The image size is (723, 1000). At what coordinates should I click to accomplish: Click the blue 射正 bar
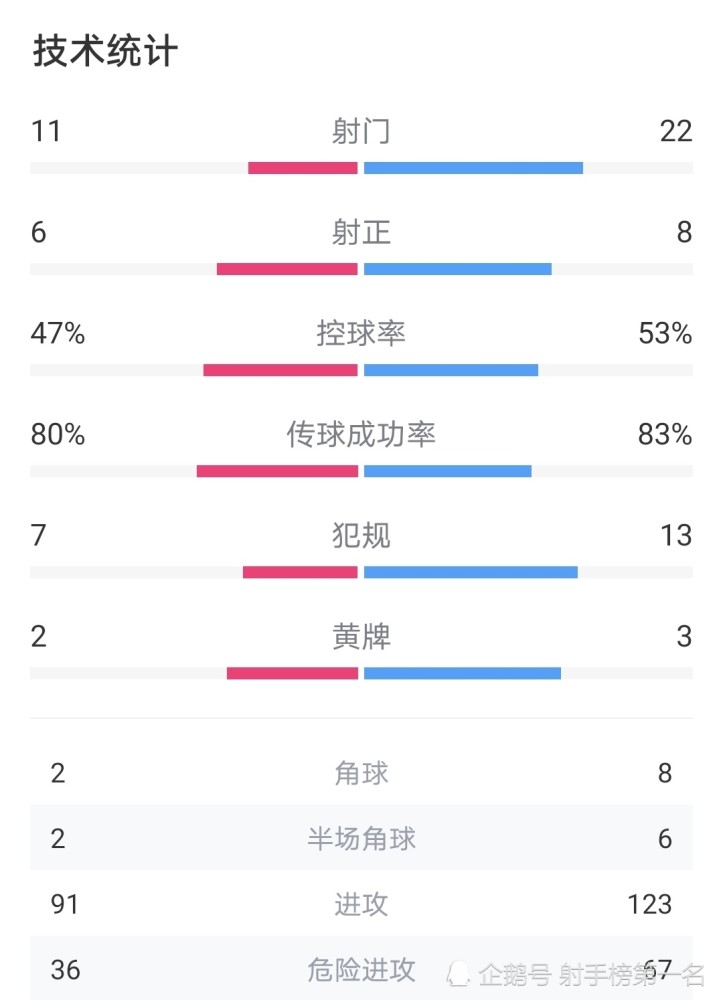458,269
